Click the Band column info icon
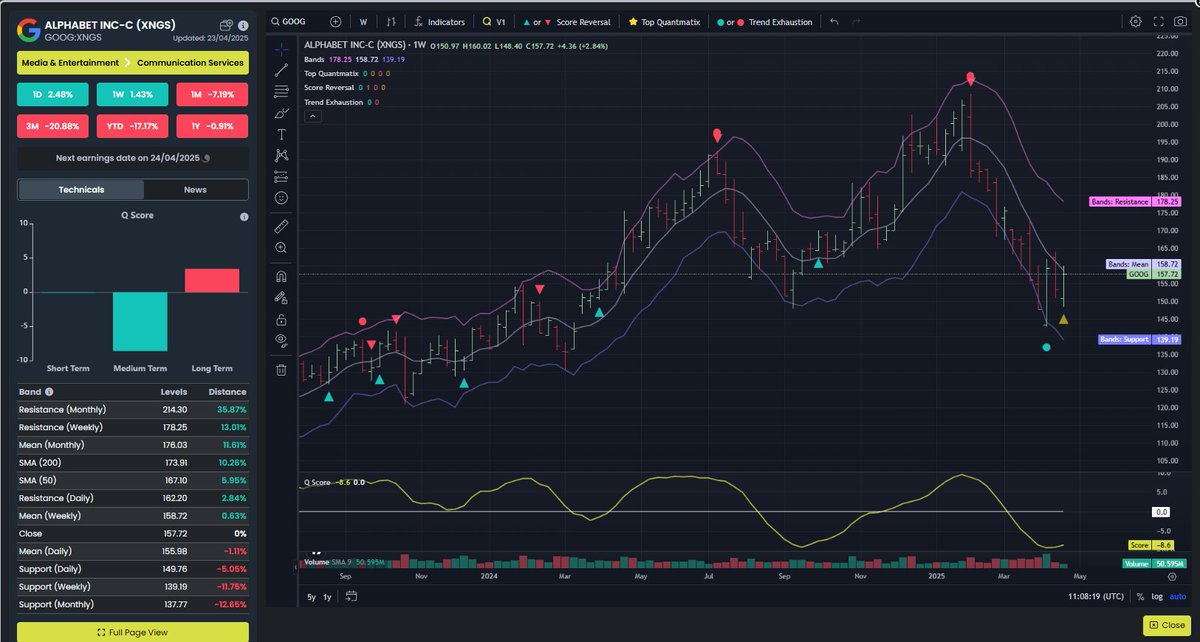This screenshot has height=642, width=1200. click(x=49, y=393)
